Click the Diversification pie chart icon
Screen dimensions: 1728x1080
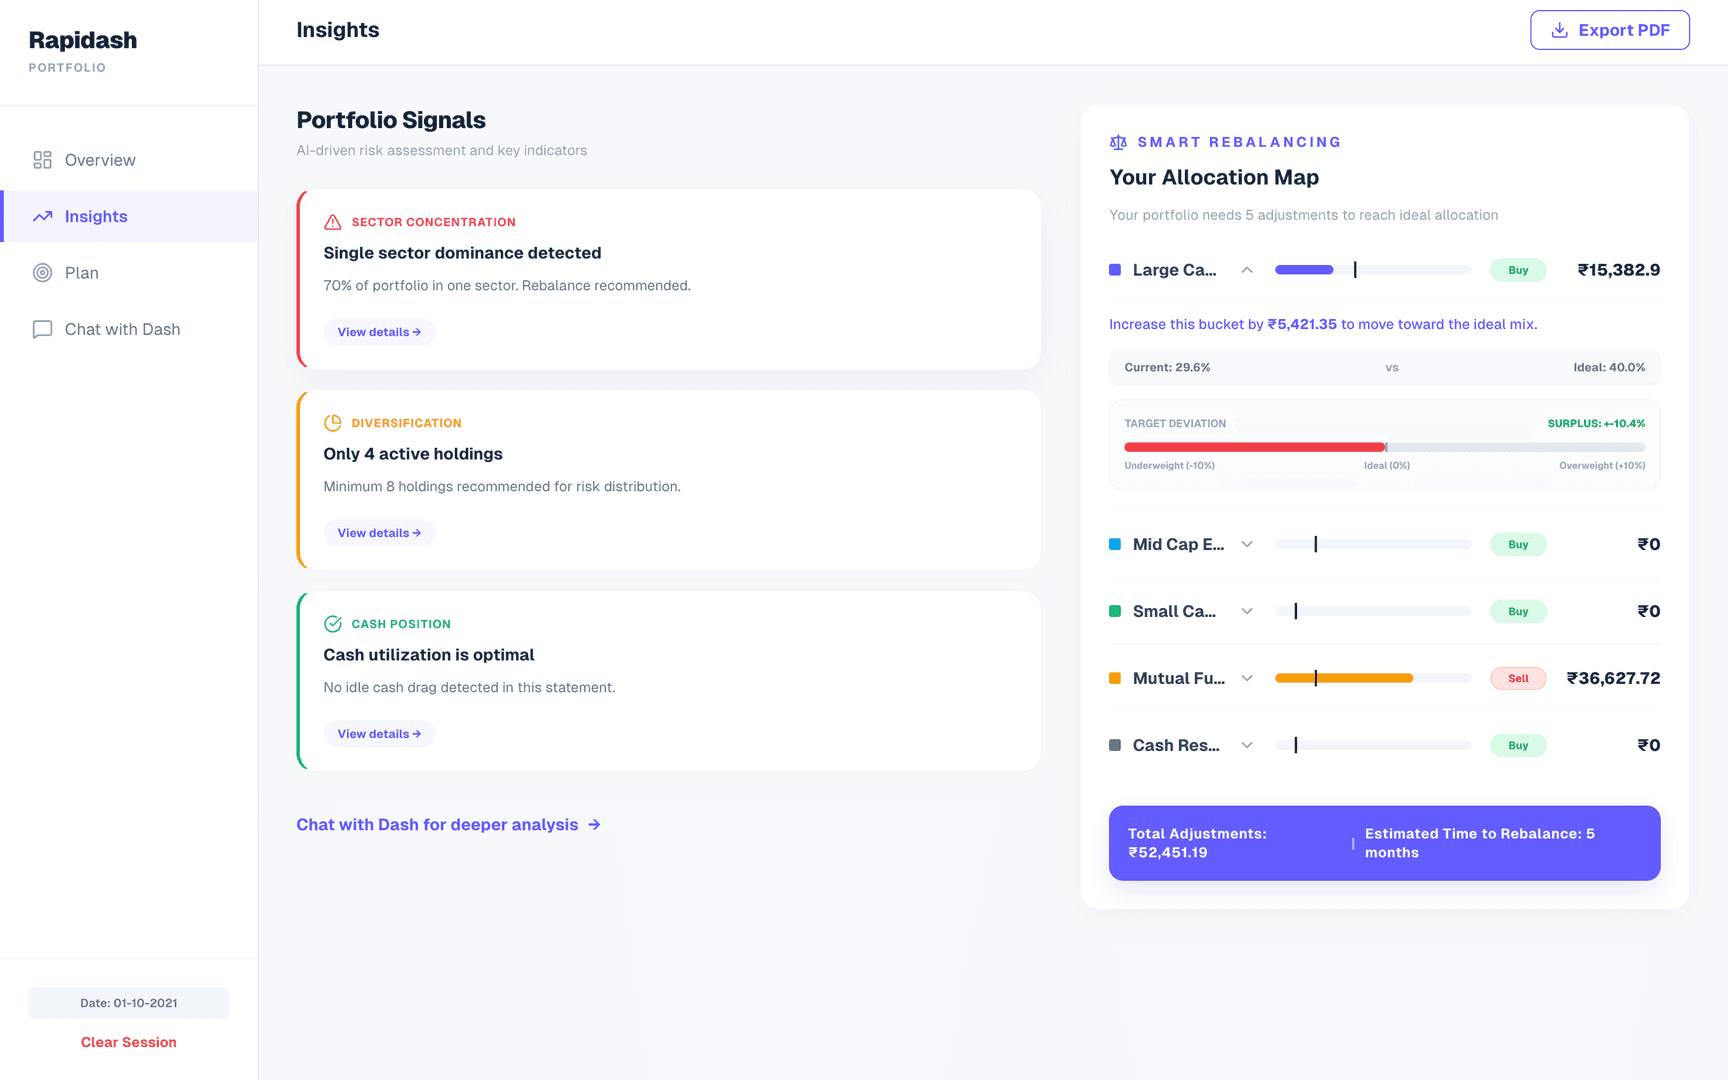(333, 423)
